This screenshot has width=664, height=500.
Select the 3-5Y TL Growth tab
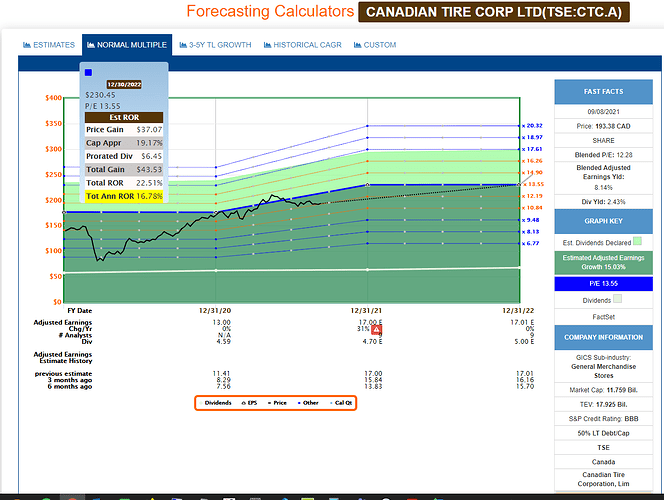pyautogui.click(x=214, y=45)
